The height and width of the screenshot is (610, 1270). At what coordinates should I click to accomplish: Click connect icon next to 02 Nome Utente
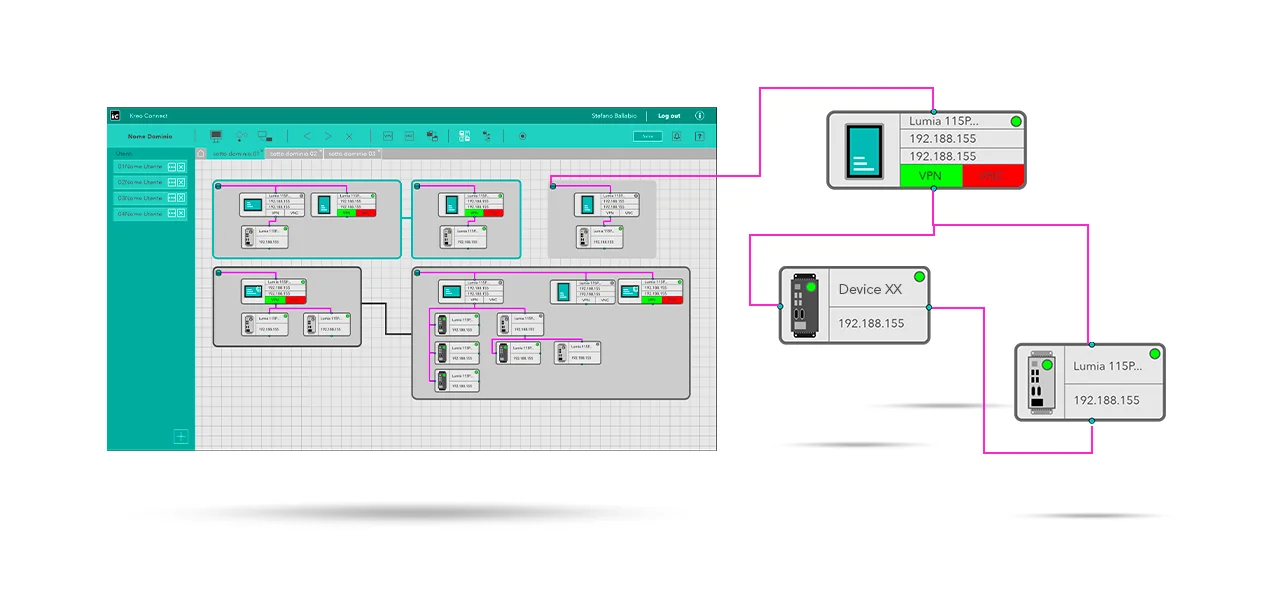pyautogui.click(x=171, y=182)
